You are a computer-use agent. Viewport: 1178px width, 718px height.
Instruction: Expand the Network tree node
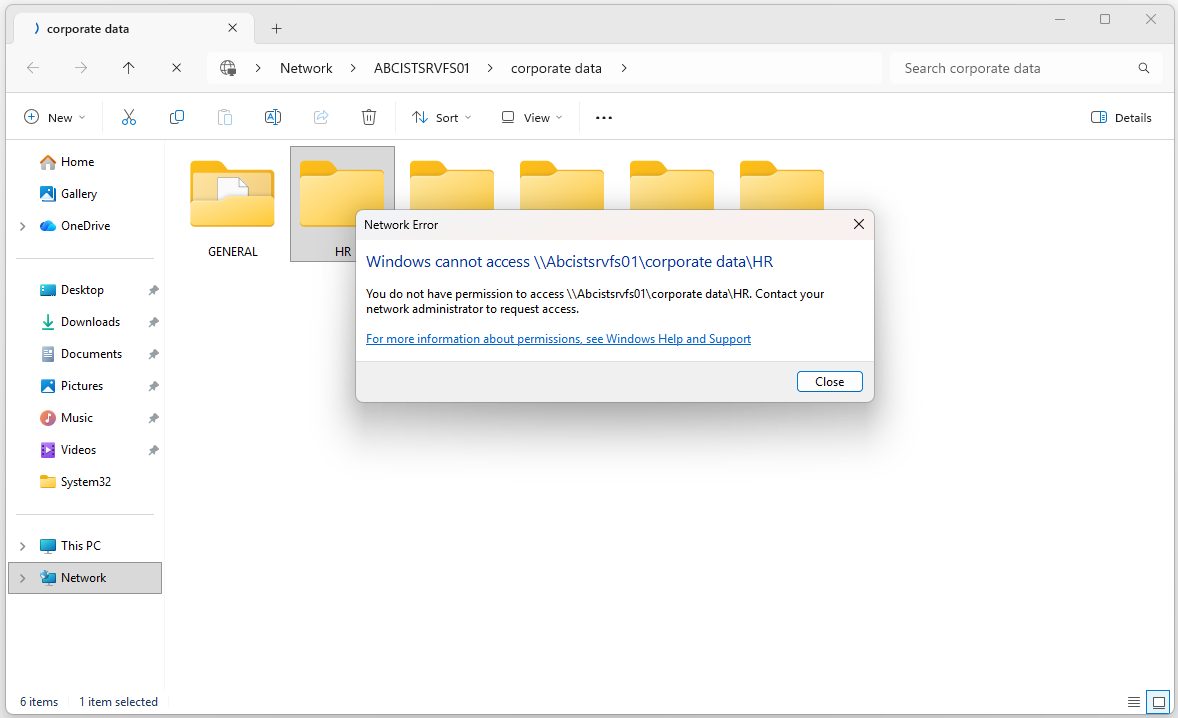23,578
